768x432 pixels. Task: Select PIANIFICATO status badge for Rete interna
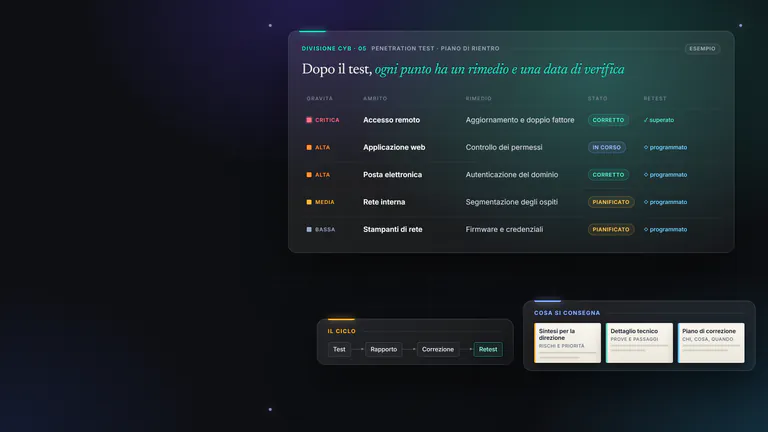tap(611, 202)
